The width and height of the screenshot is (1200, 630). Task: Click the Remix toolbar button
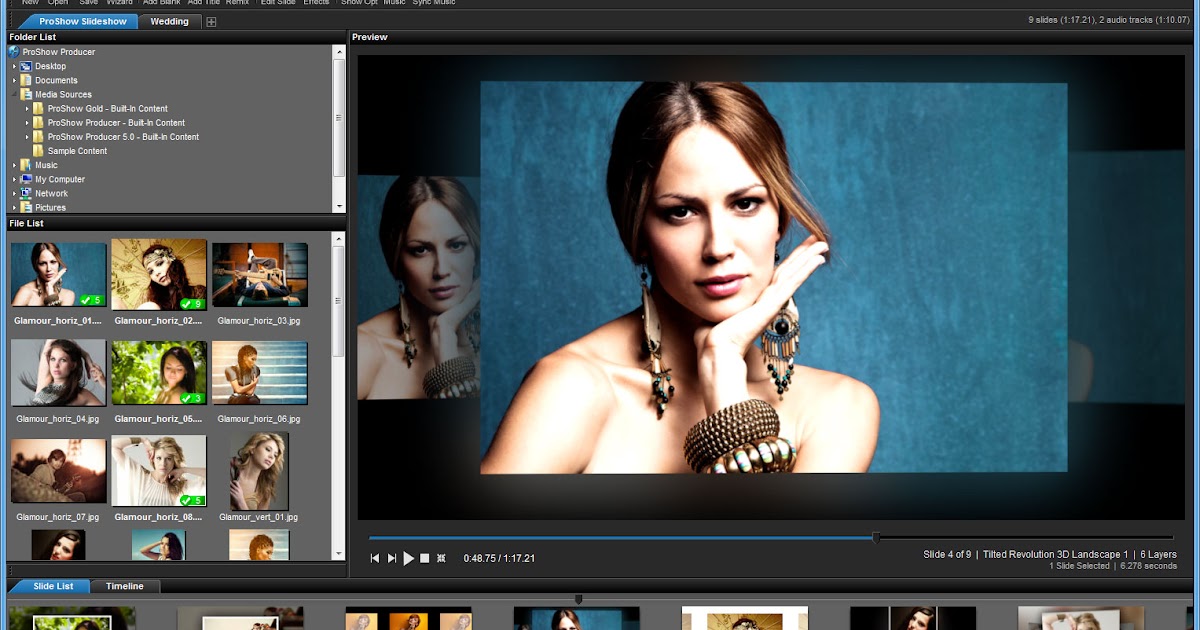tap(238, 3)
